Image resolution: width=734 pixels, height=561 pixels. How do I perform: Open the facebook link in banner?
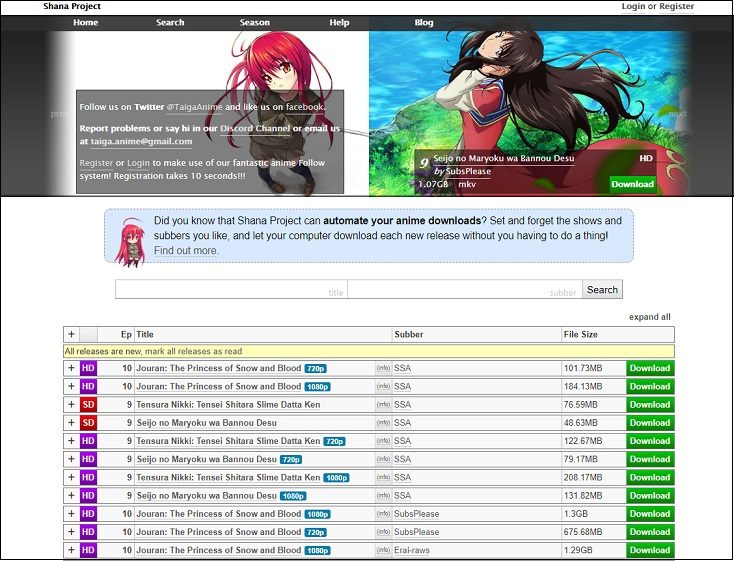304,107
